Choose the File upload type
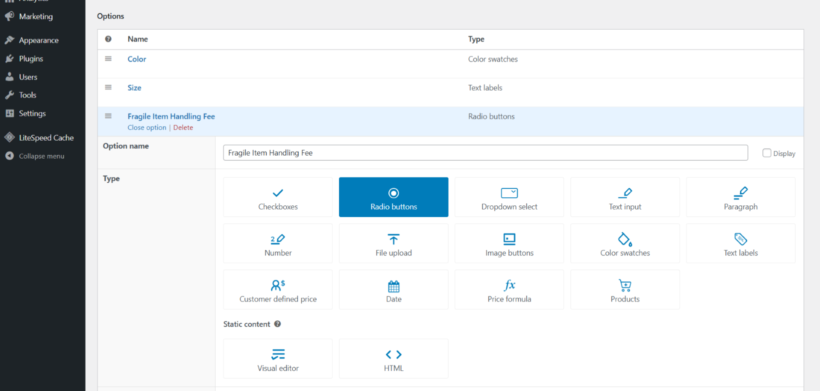Image resolution: width=820 pixels, height=391 pixels. tap(393, 244)
